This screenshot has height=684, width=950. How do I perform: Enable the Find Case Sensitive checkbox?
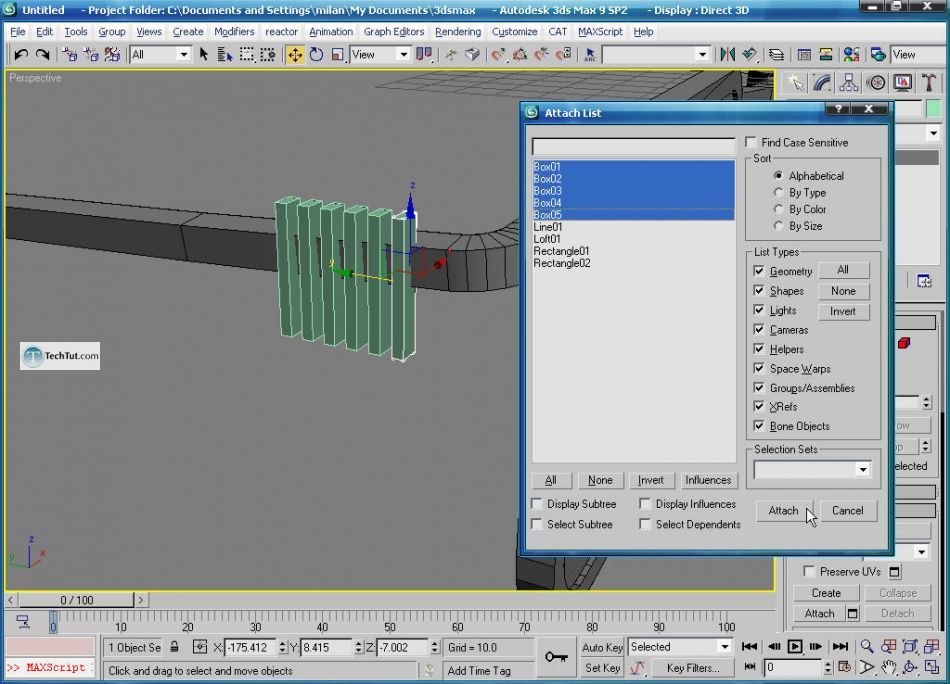[751, 143]
